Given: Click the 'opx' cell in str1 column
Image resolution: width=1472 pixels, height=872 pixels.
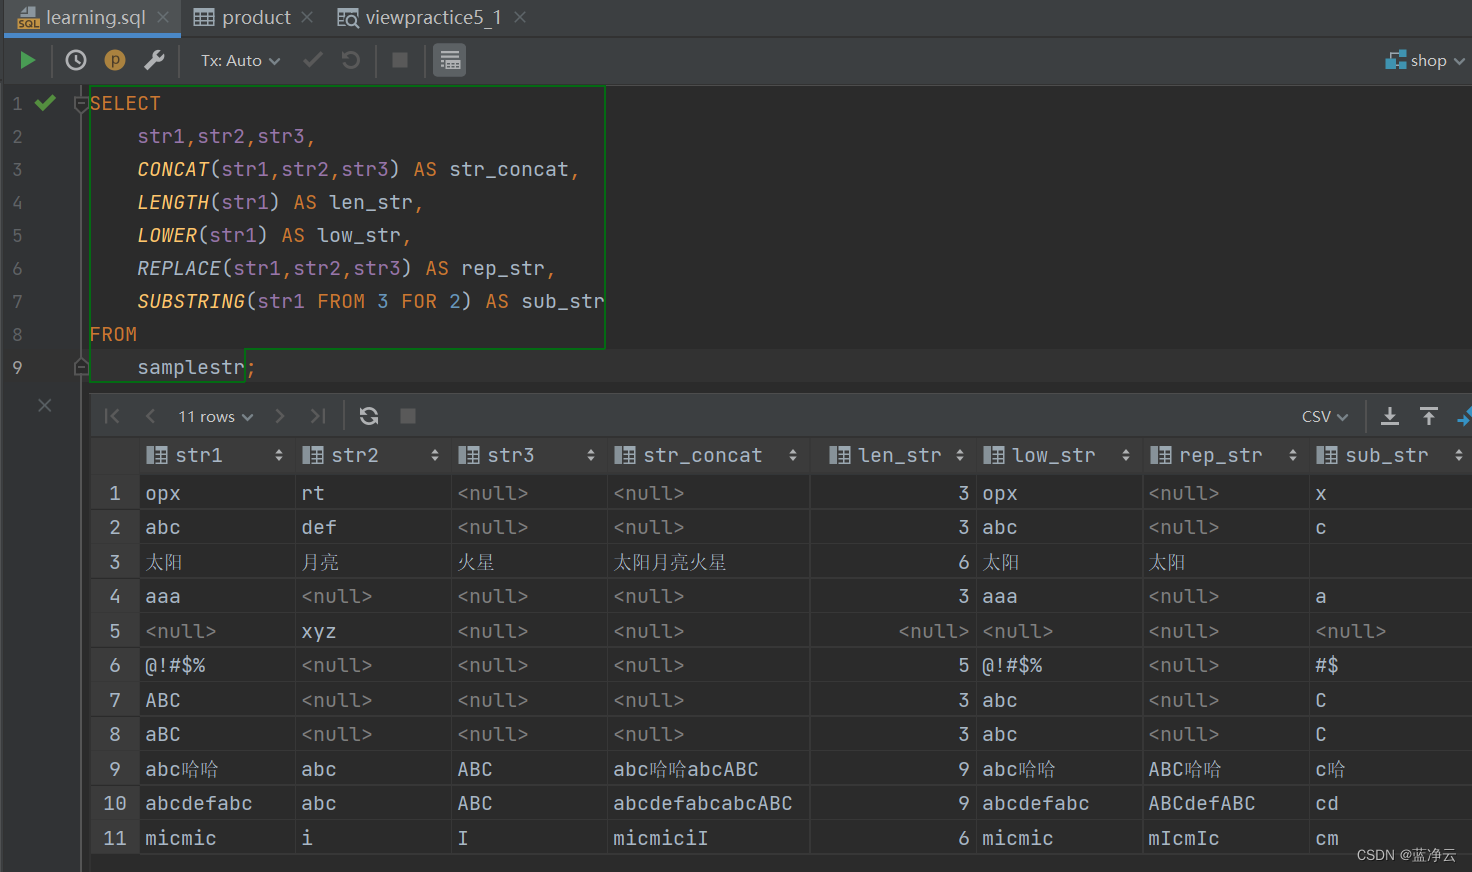Looking at the screenshot, I should [x=217, y=493].
